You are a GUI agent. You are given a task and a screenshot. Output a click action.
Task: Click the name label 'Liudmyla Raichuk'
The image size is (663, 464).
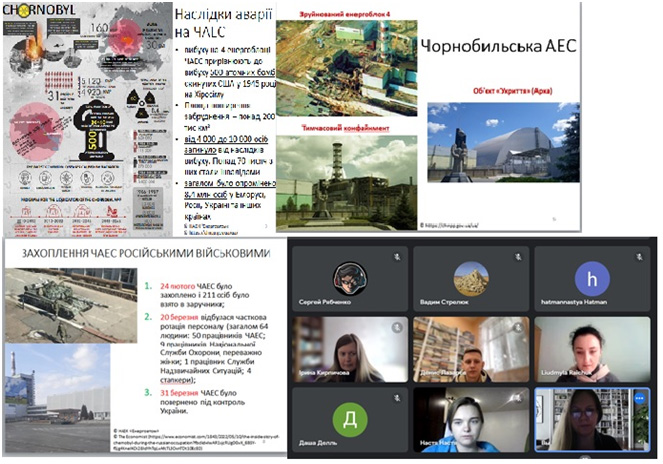566,373
